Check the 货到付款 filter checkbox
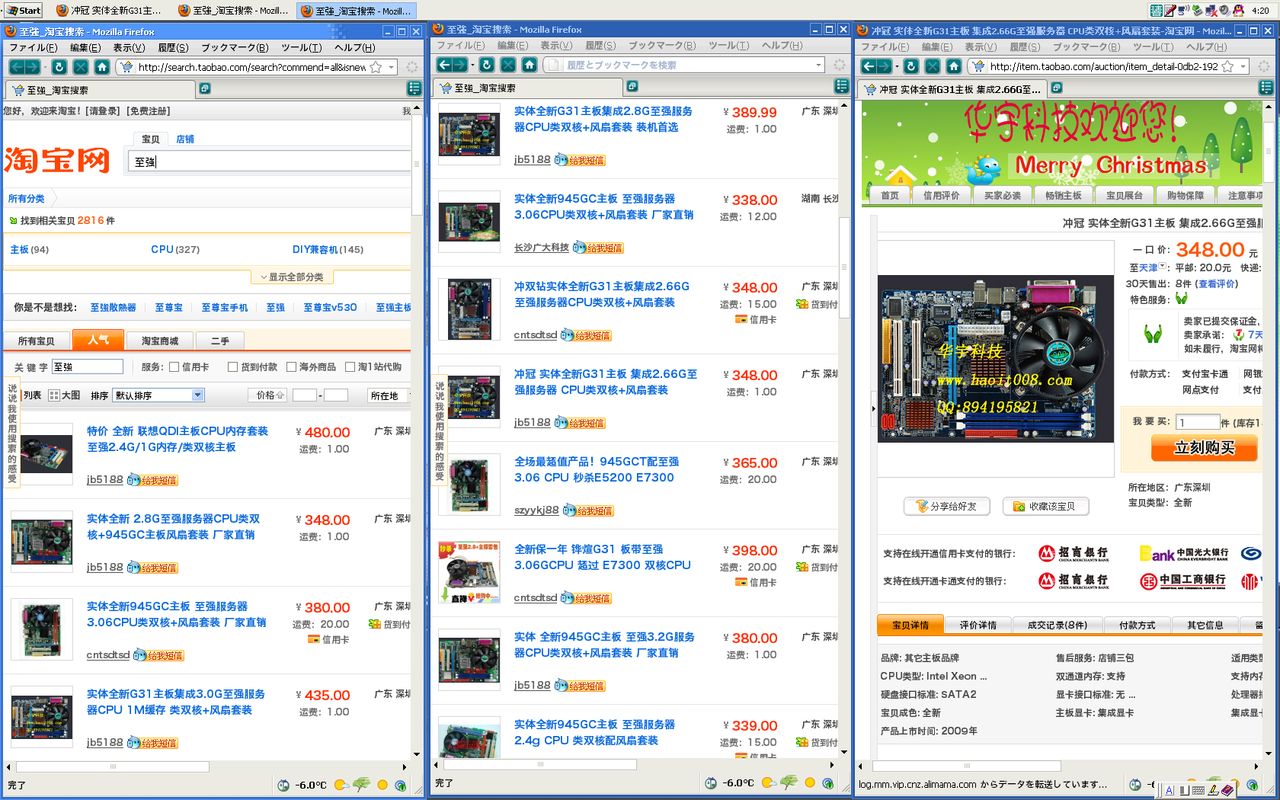Image resolution: width=1280 pixels, height=800 pixels. point(233,367)
